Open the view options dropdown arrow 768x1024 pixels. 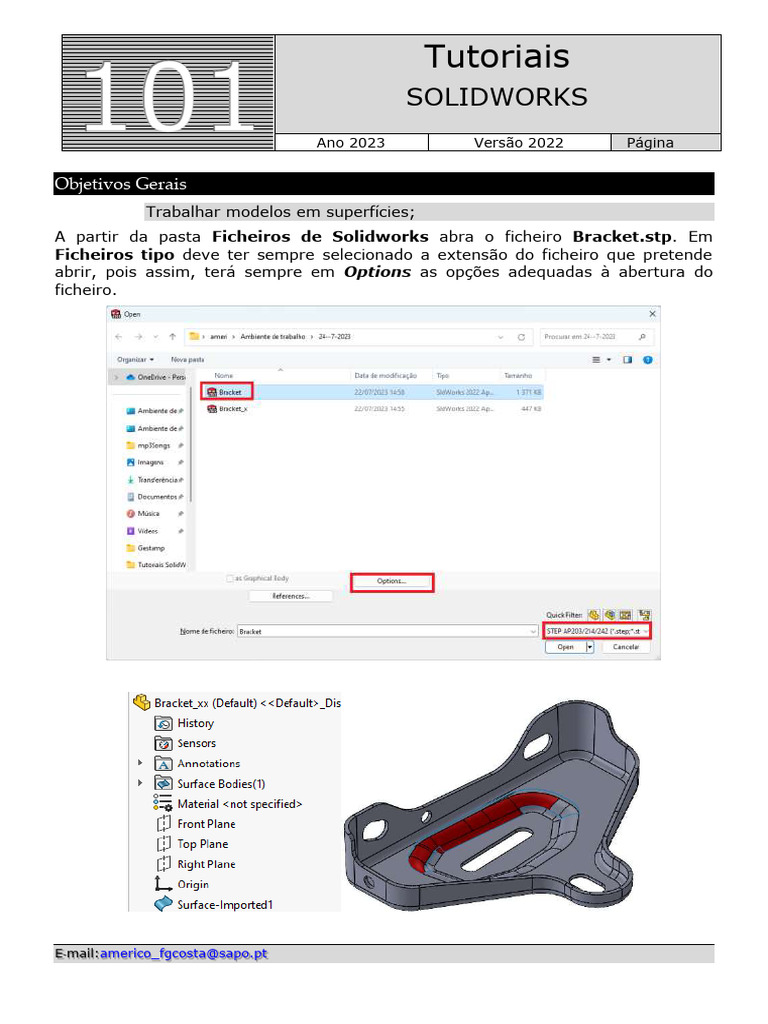pos(609,360)
